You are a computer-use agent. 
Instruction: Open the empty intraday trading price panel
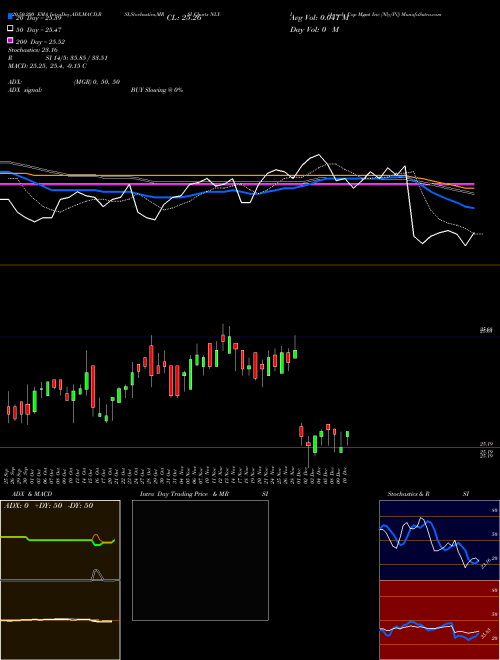pos(200,560)
